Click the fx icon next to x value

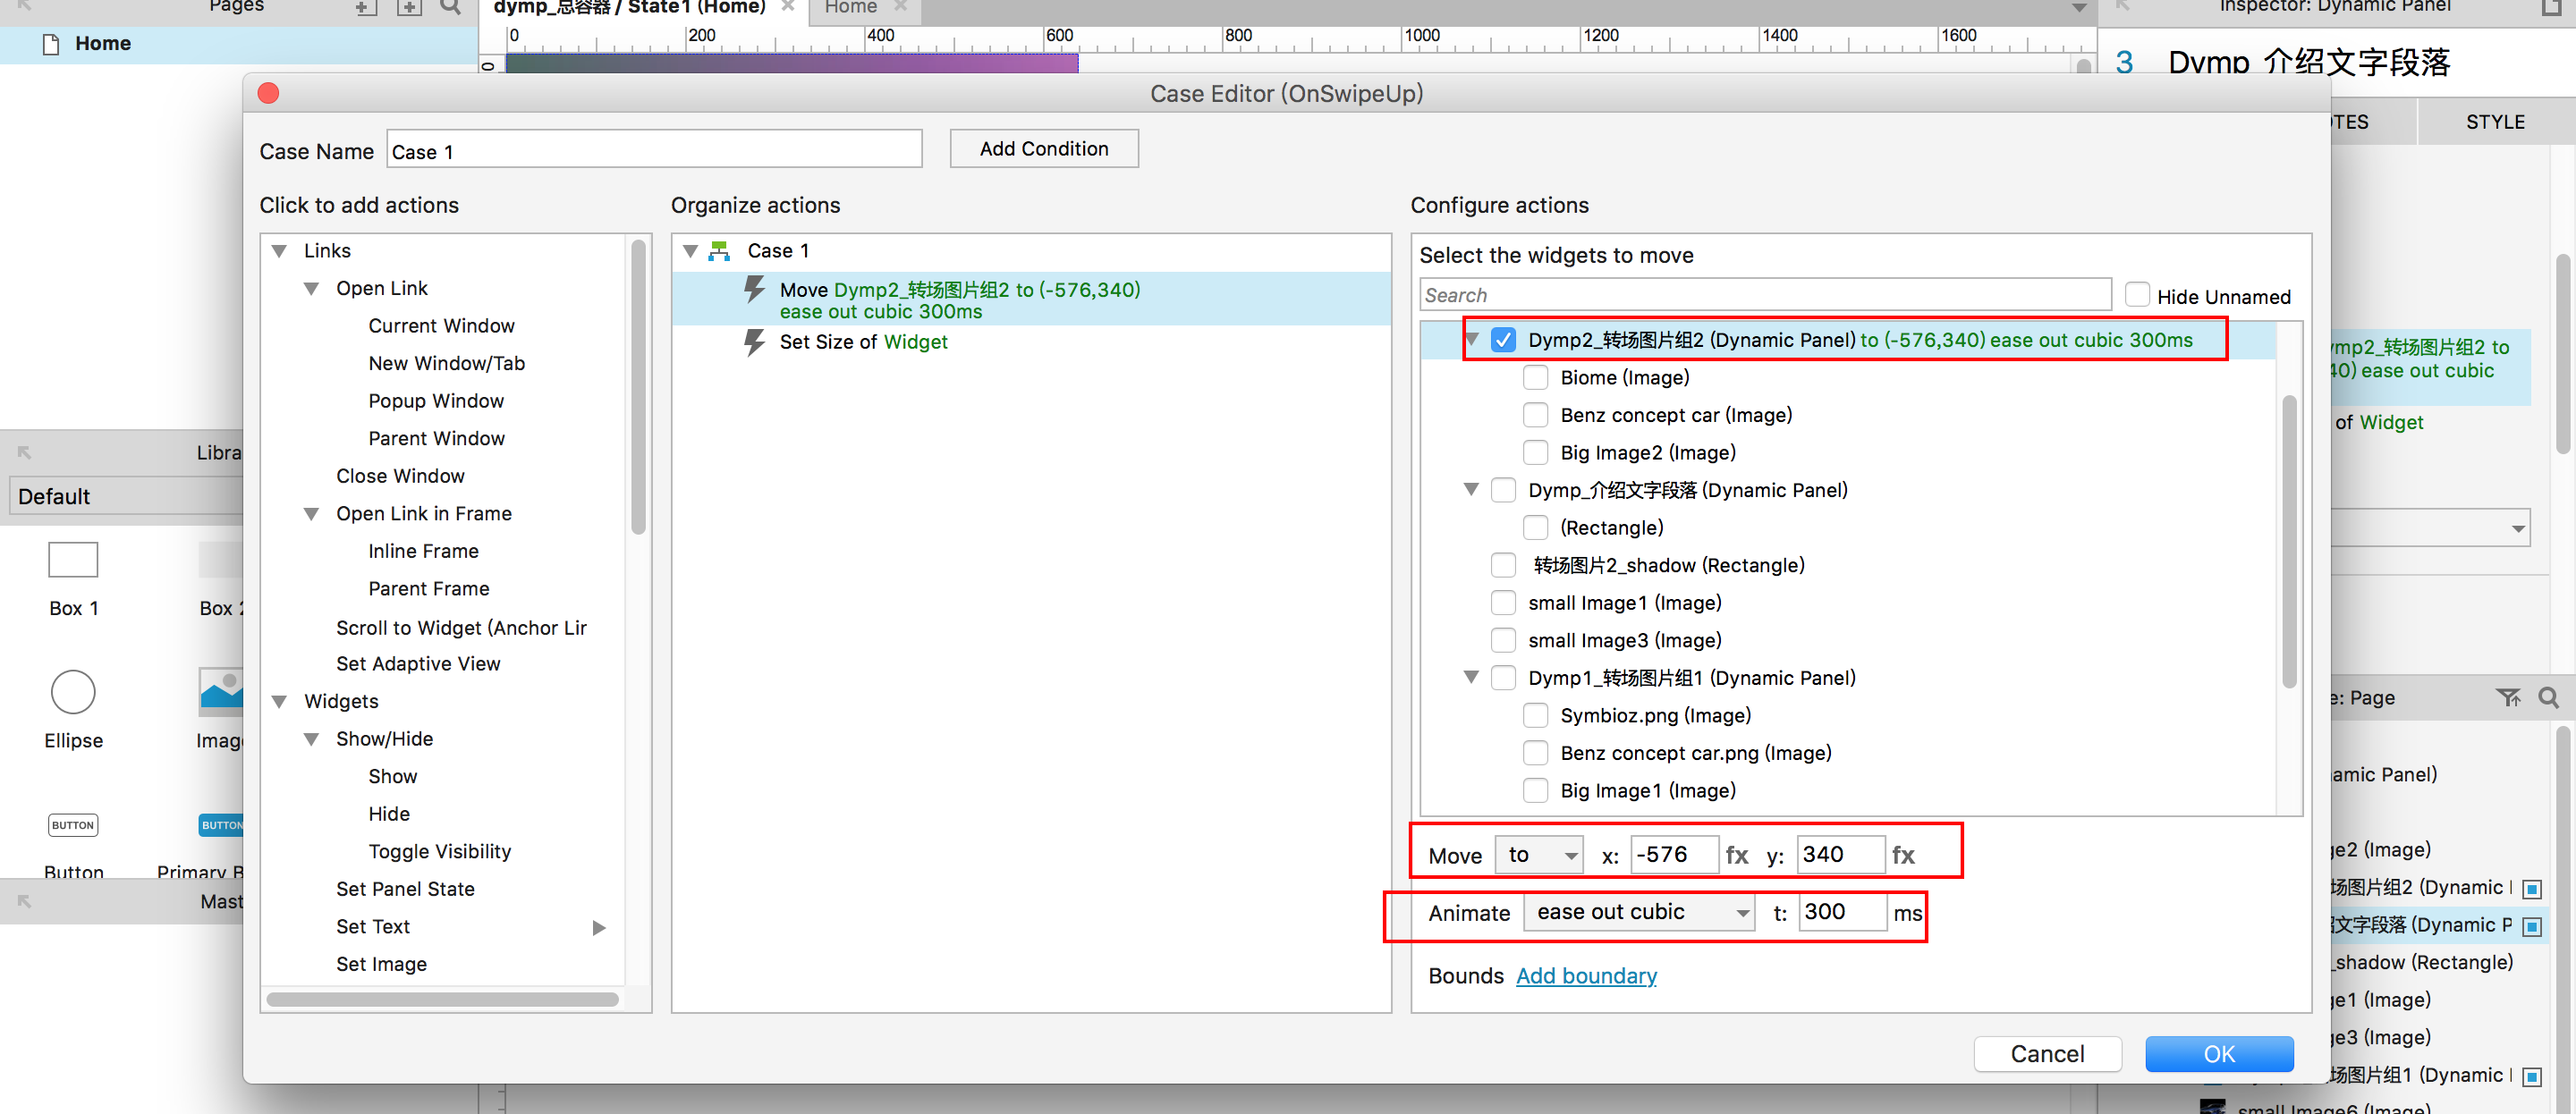(x=1737, y=855)
